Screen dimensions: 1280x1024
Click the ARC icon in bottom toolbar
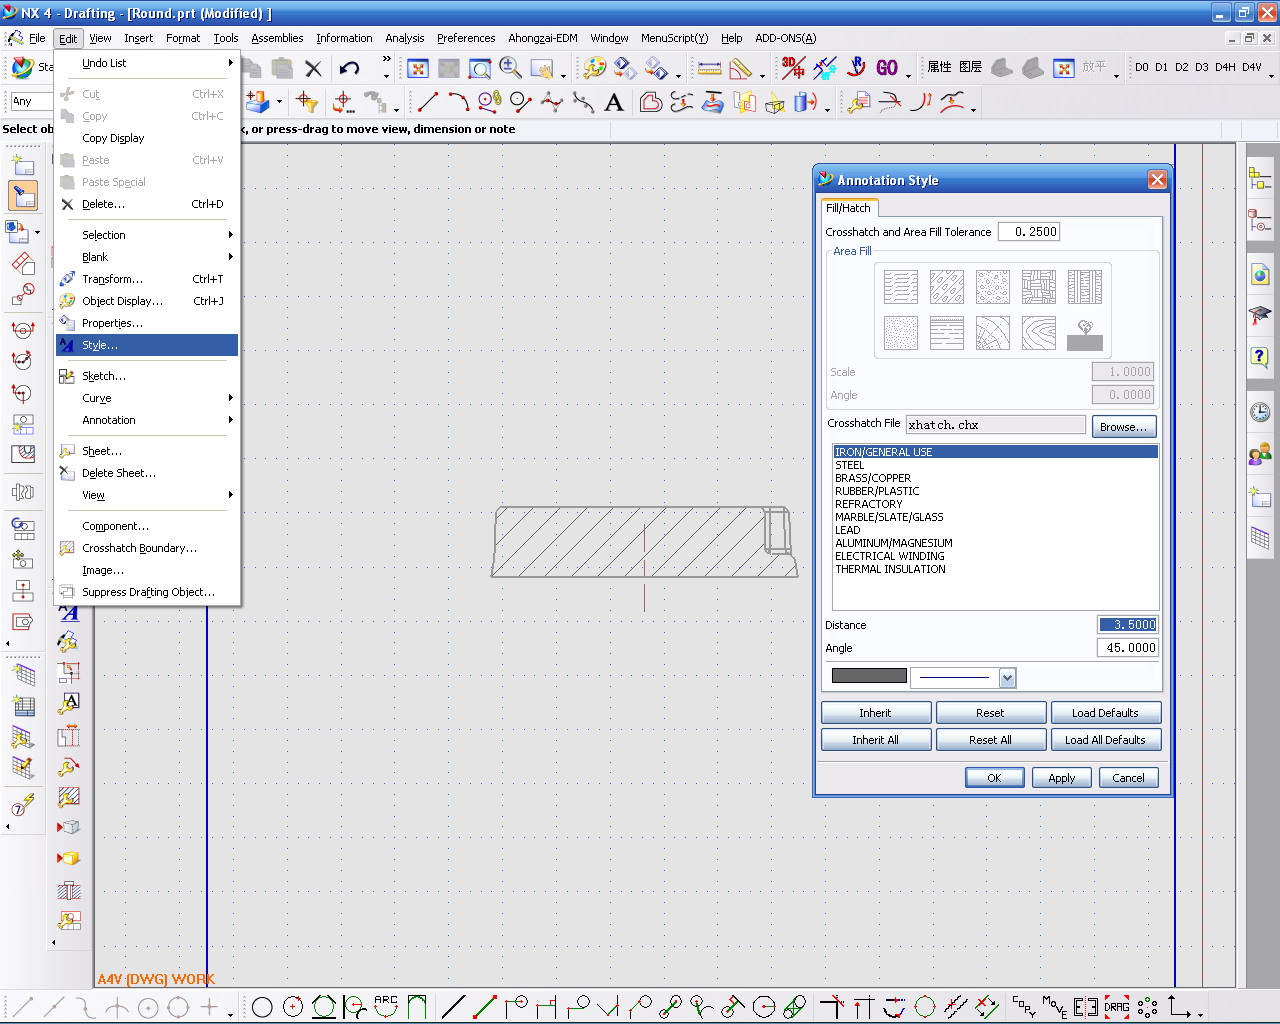pyautogui.click(x=386, y=1006)
